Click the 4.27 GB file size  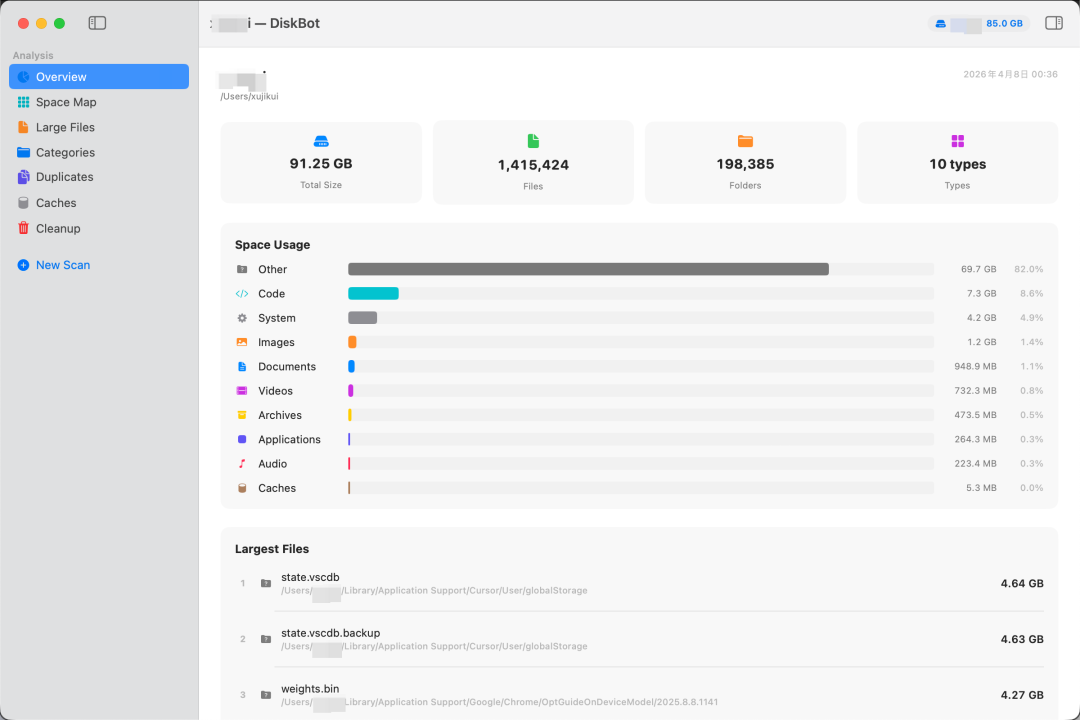pyautogui.click(x=1021, y=695)
